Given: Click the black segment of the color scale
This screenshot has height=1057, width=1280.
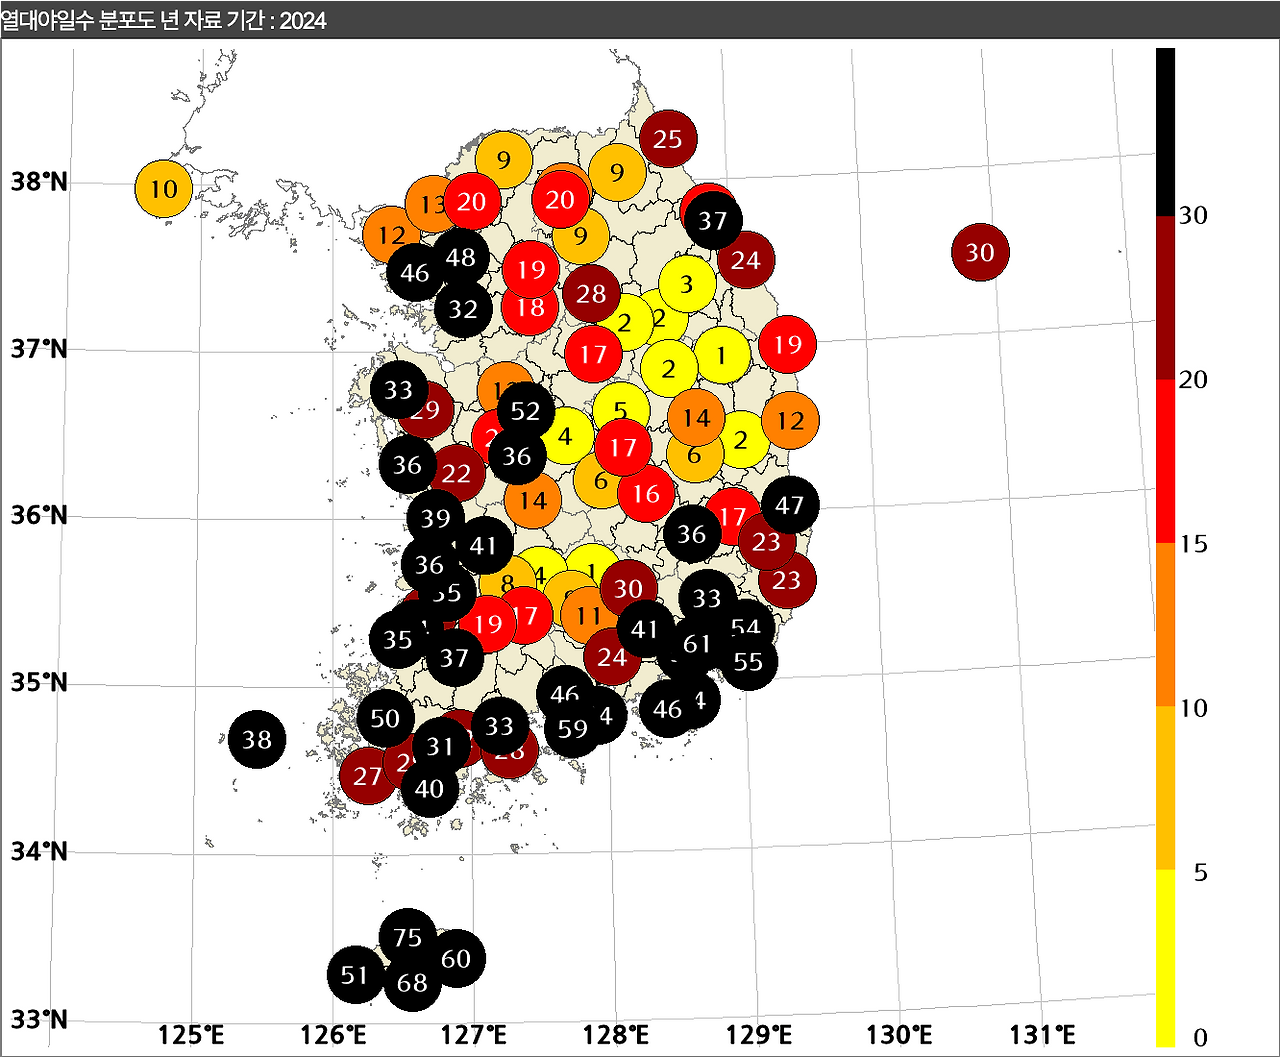Looking at the screenshot, I should click(x=1165, y=131).
